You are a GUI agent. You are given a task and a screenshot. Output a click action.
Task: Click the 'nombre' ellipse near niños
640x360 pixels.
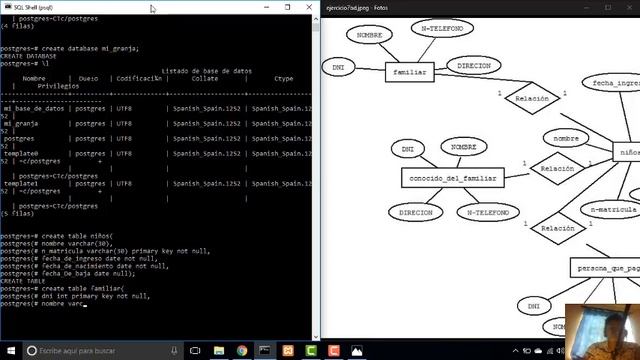coord(566,138)
